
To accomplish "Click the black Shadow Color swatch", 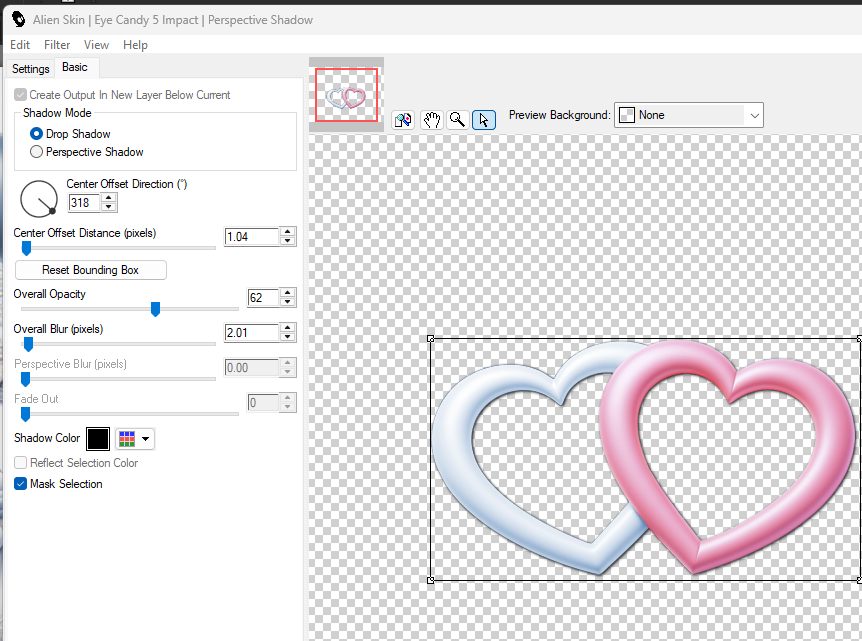I will (98, 438).
